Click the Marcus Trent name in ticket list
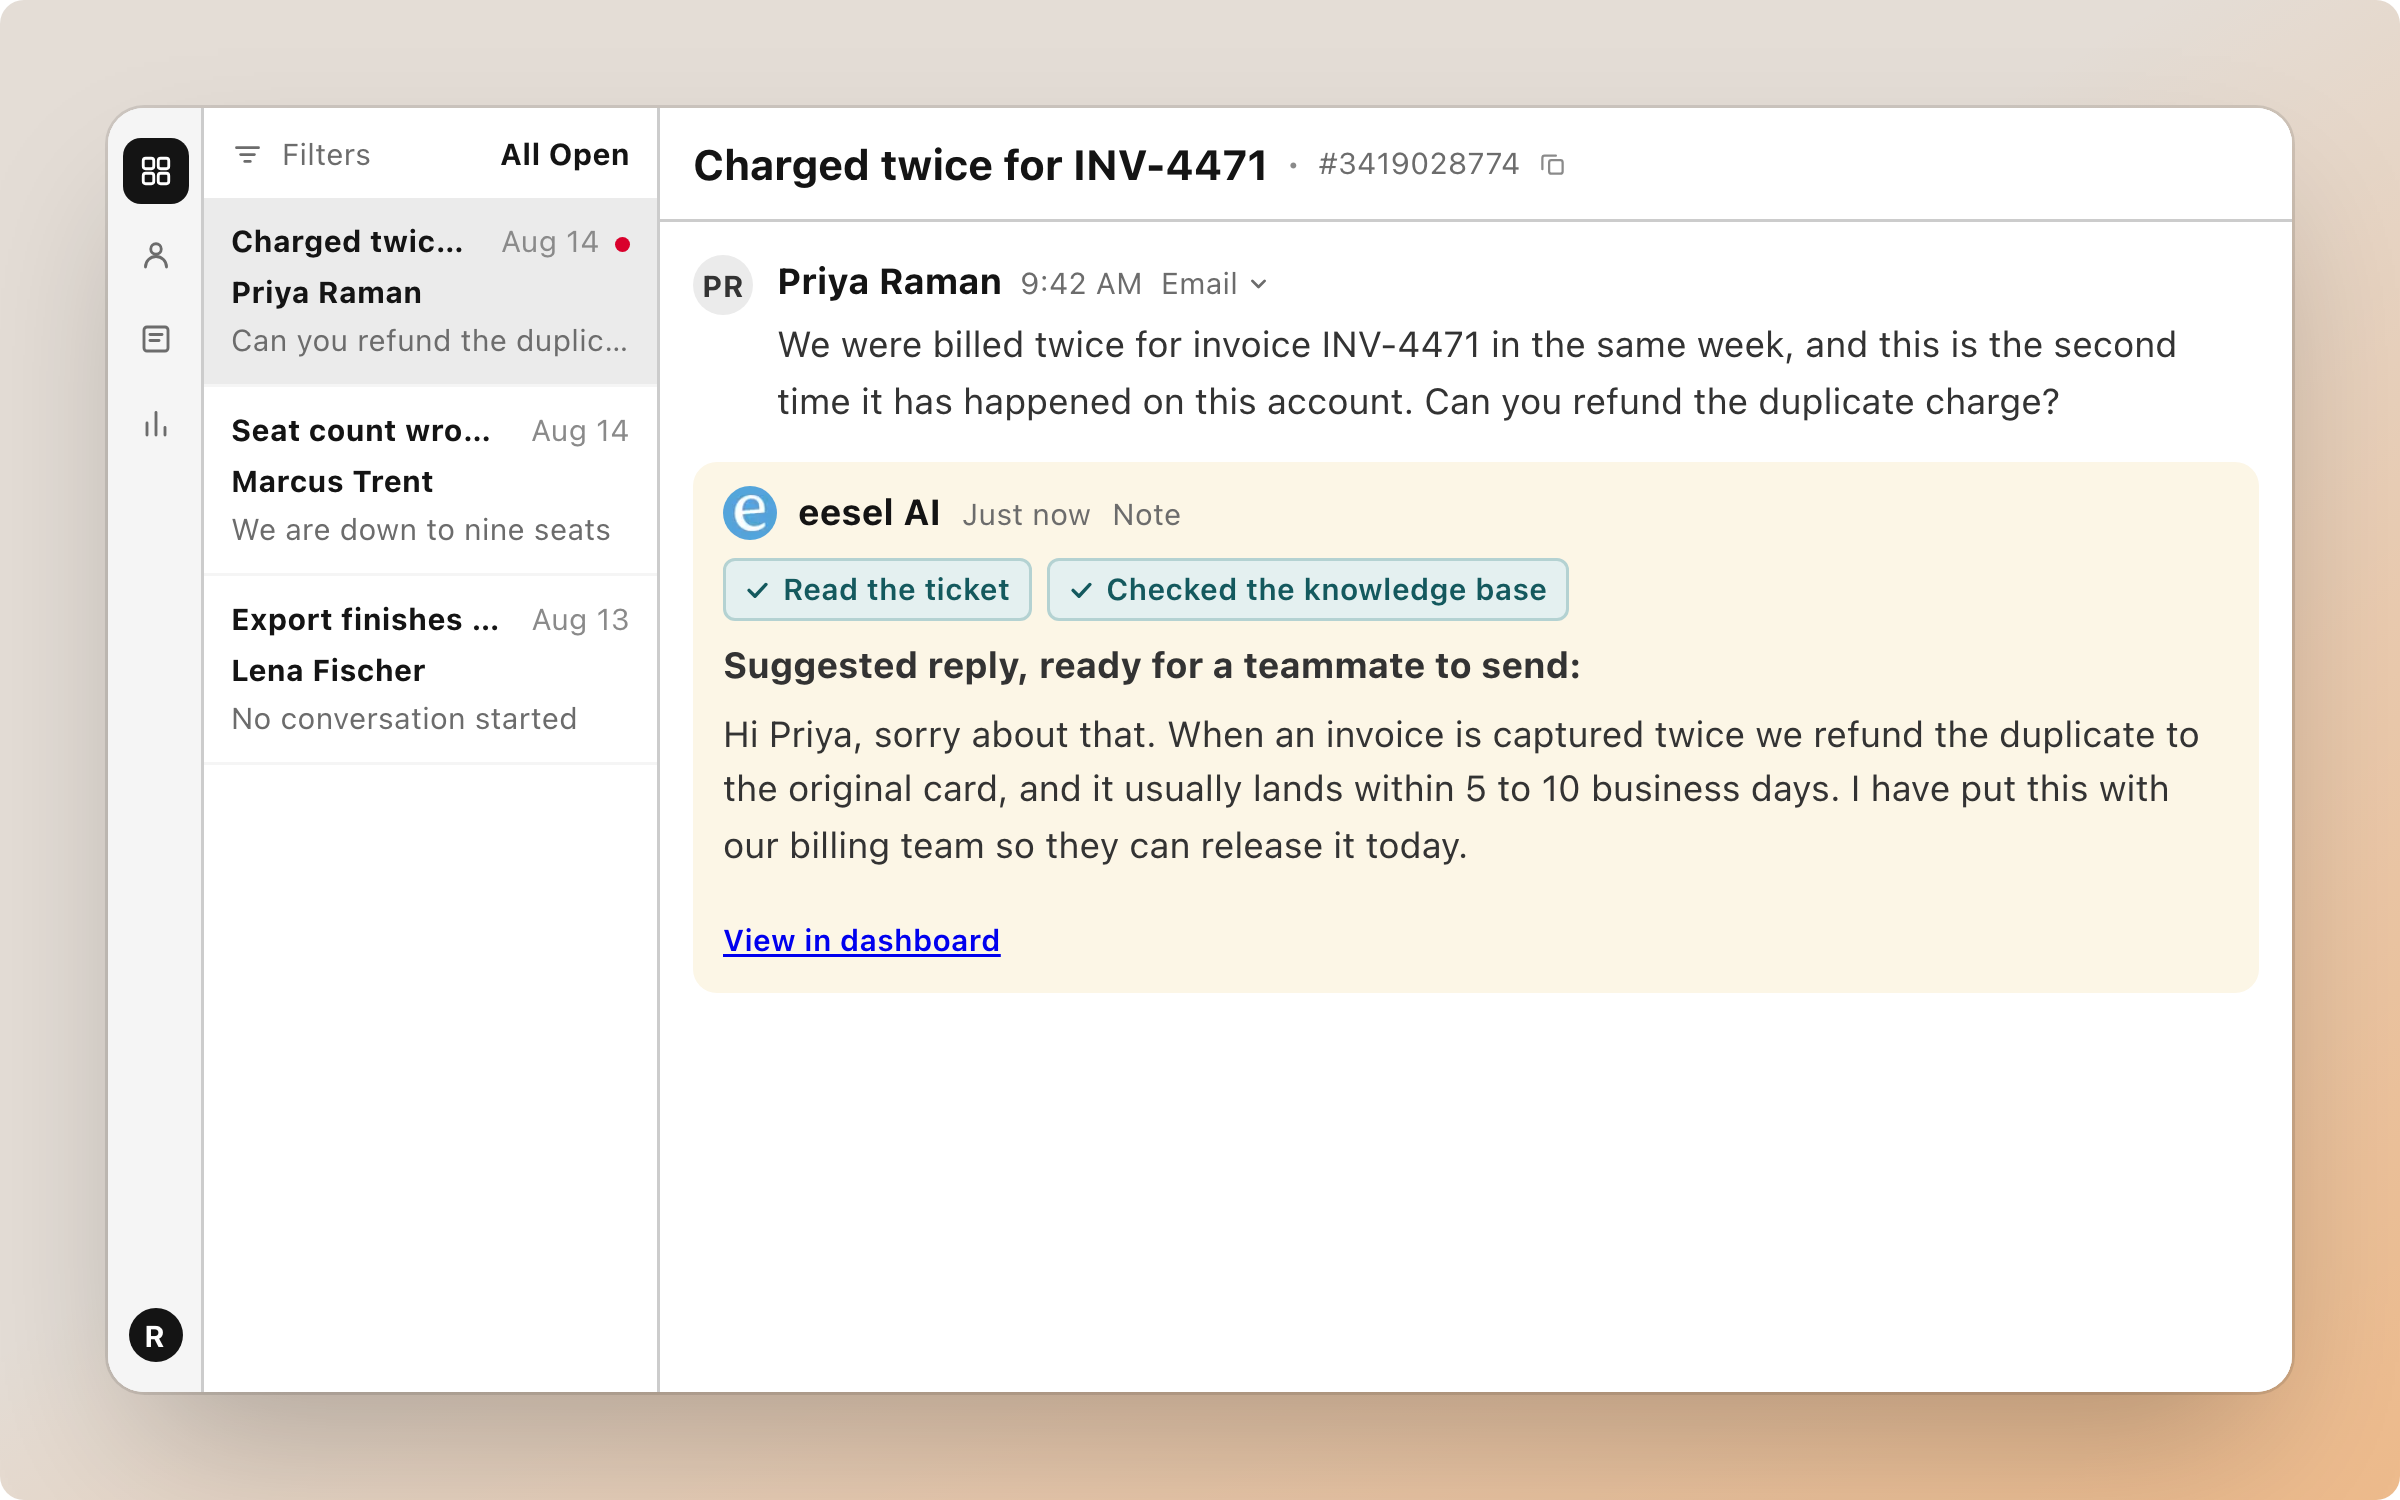 pyautogui.click(x=332, y=482)
